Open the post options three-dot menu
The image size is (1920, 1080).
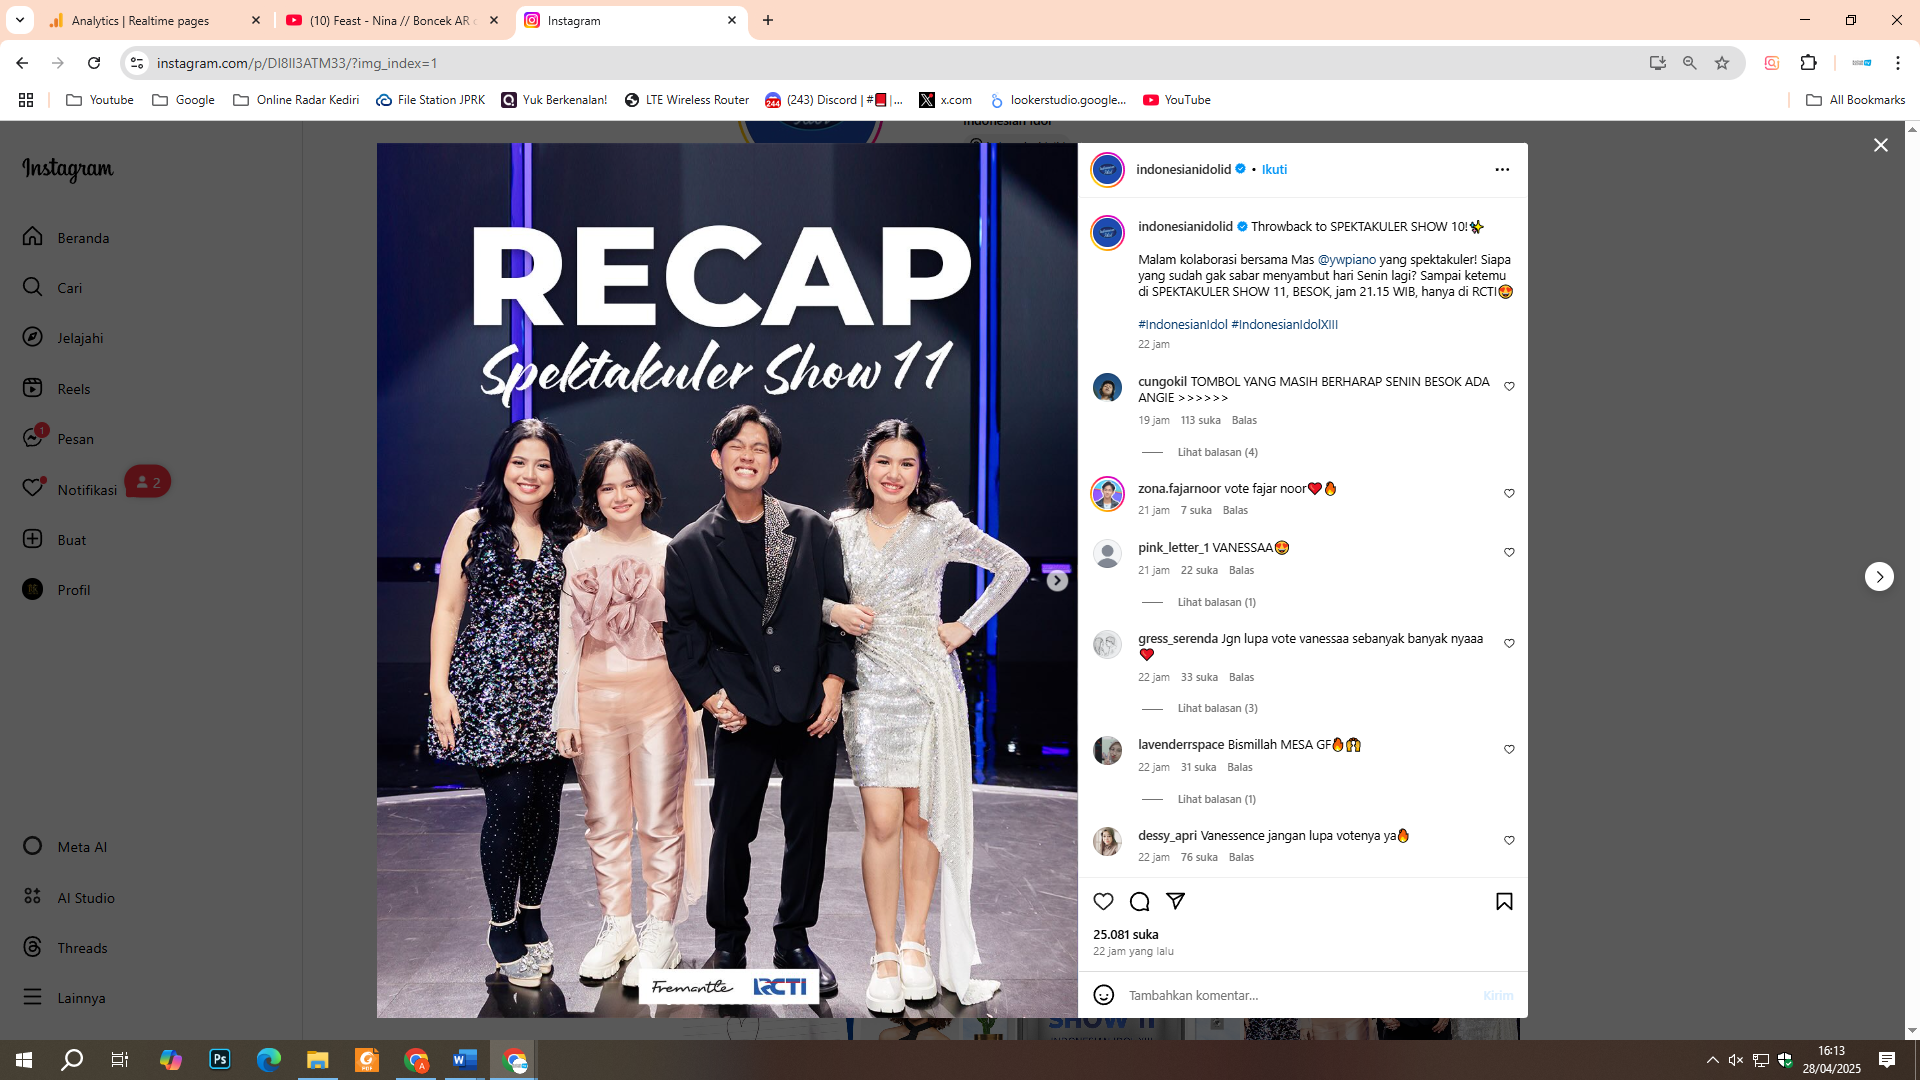[x=1502, y=169]
